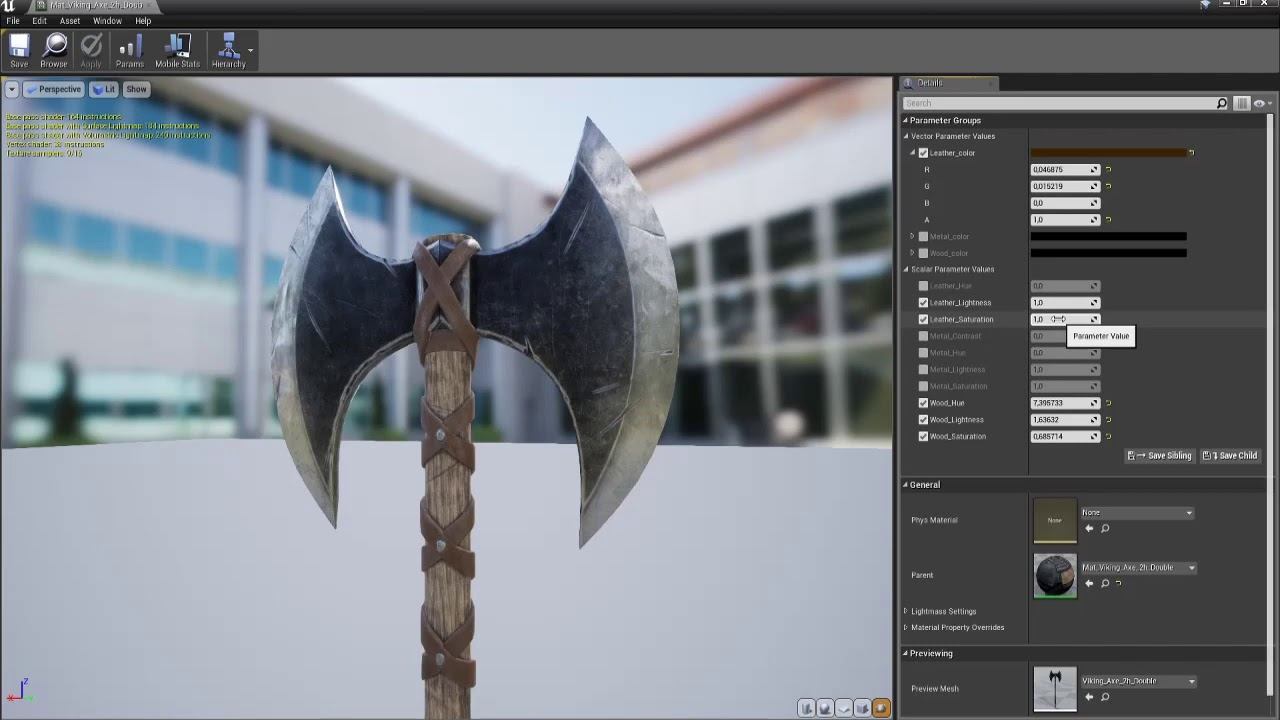Uncheck the Leather_Lightness checkbox
The image size is (1280, 720).
923,303
